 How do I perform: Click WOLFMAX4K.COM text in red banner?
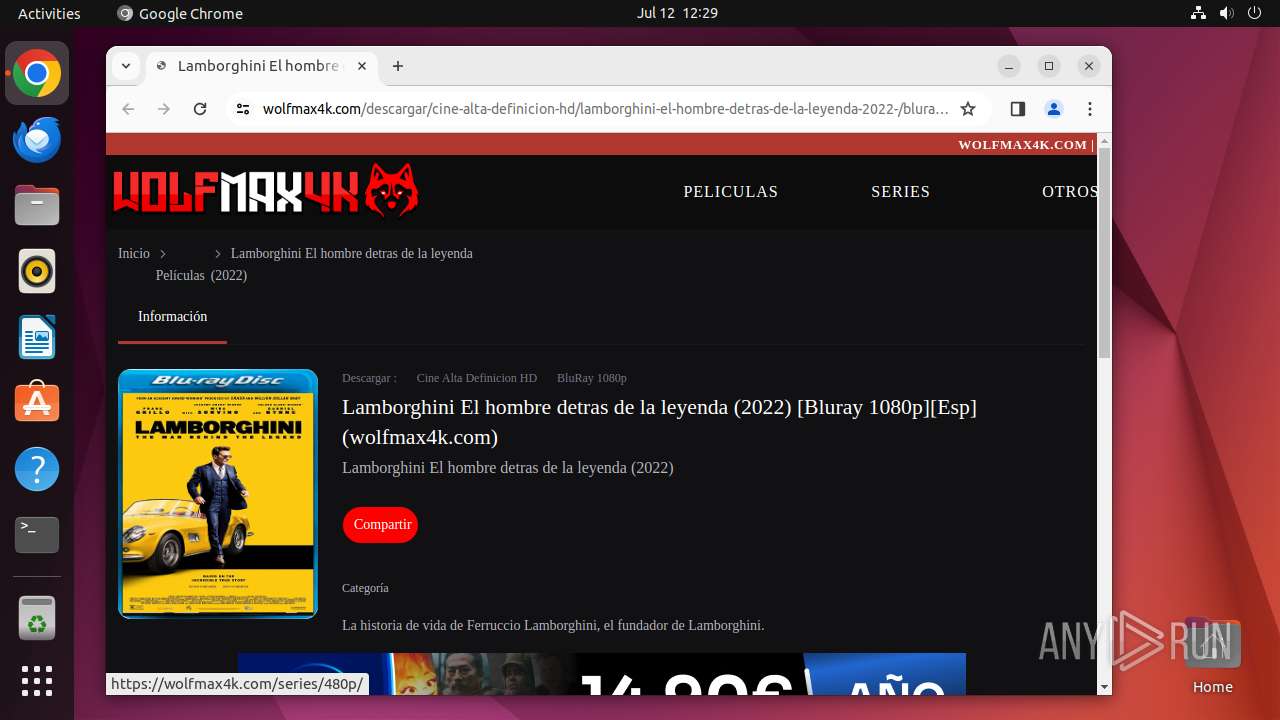(1022, 145)
